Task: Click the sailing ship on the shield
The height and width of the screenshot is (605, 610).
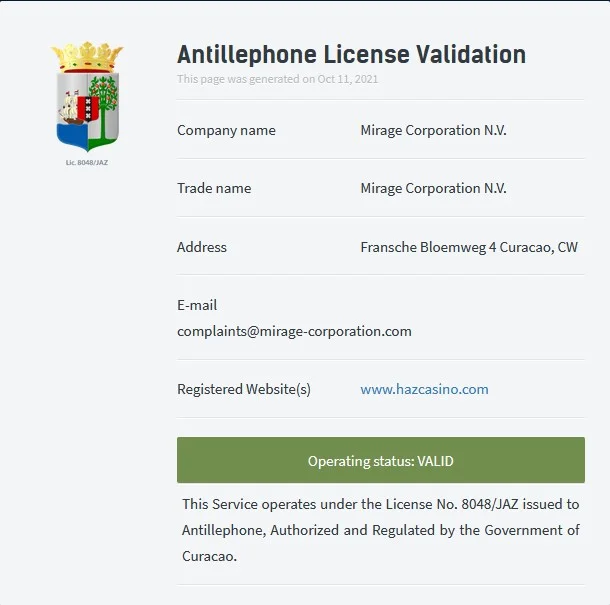Action: pyautogui.click(x=68, y=109)
